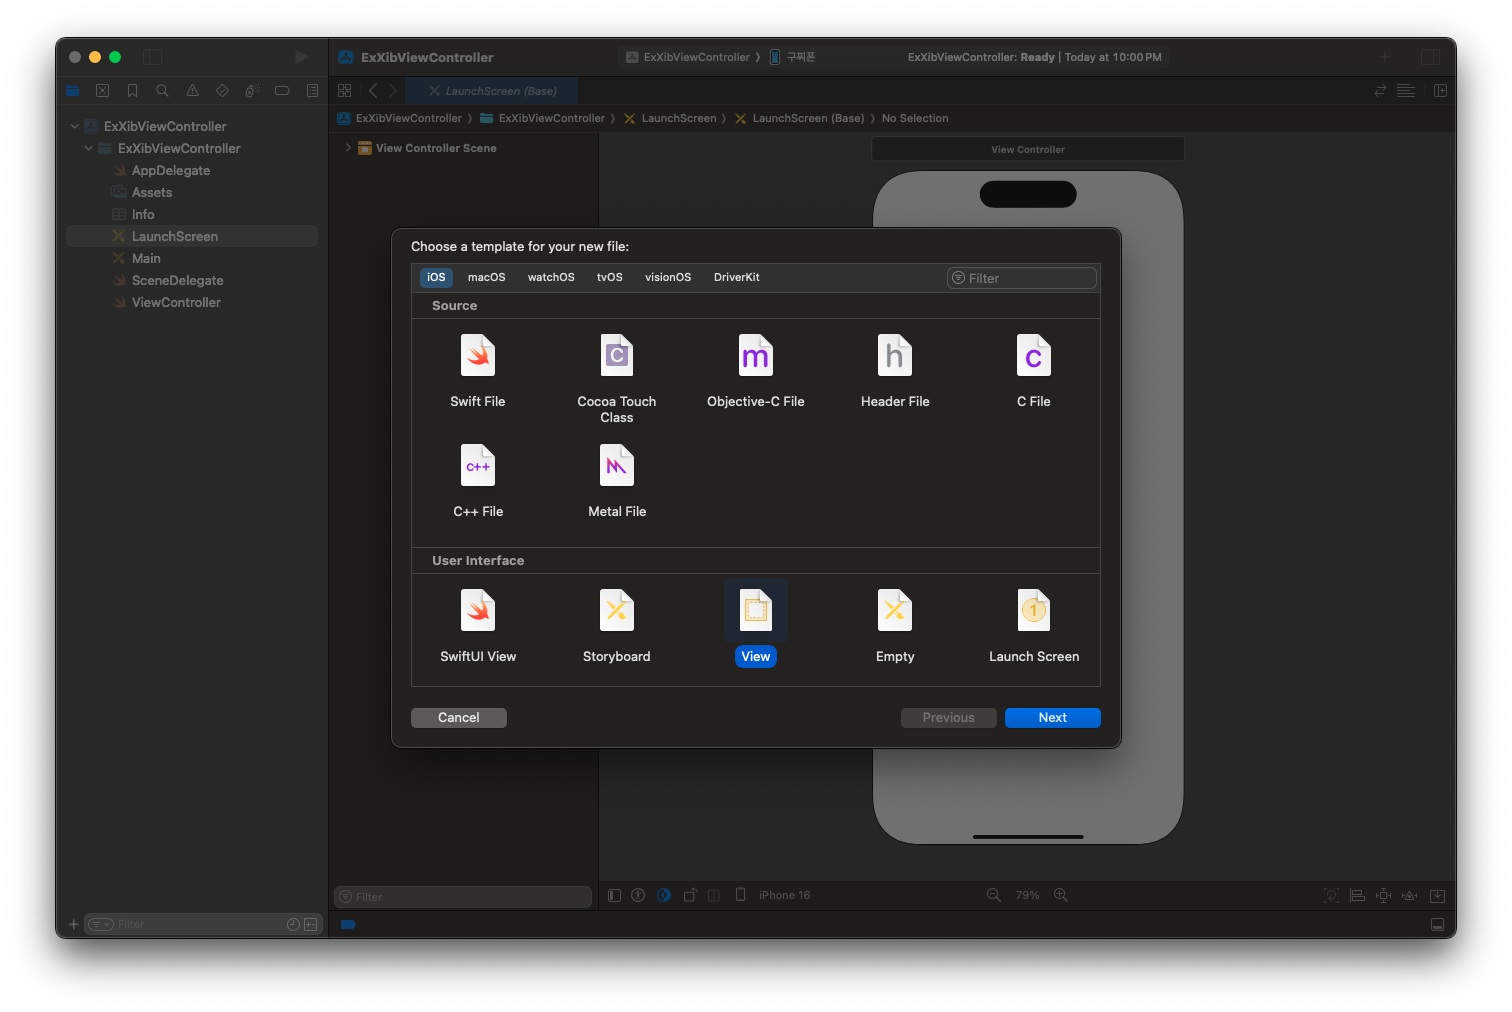
Task: Open the source control navigator
Action: tap(102, 91)
